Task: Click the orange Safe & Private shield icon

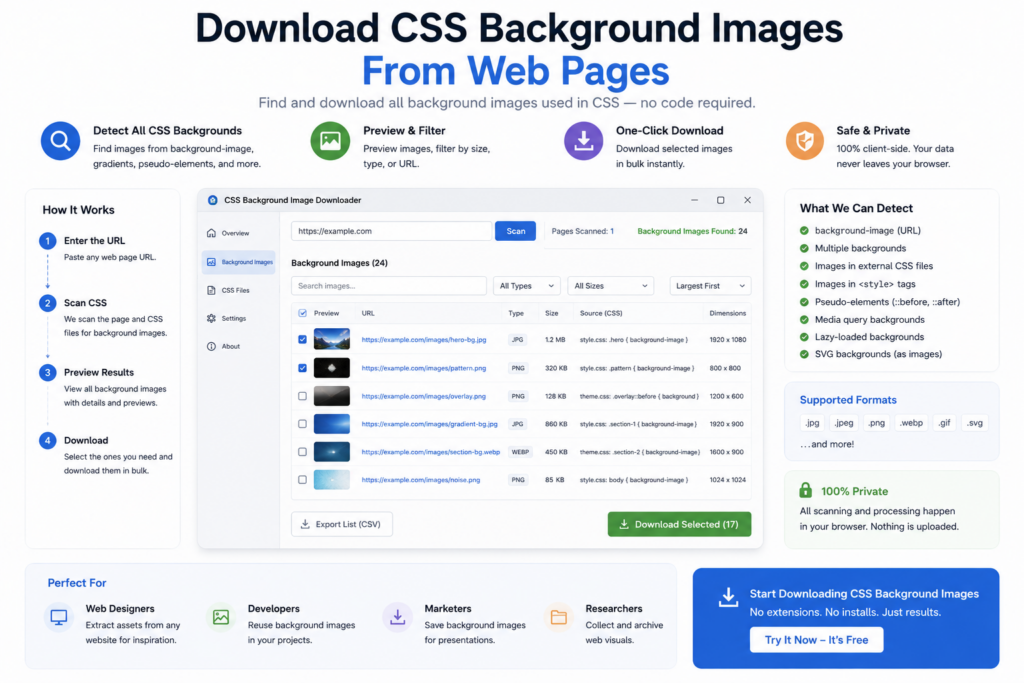Action: (805, 141)
